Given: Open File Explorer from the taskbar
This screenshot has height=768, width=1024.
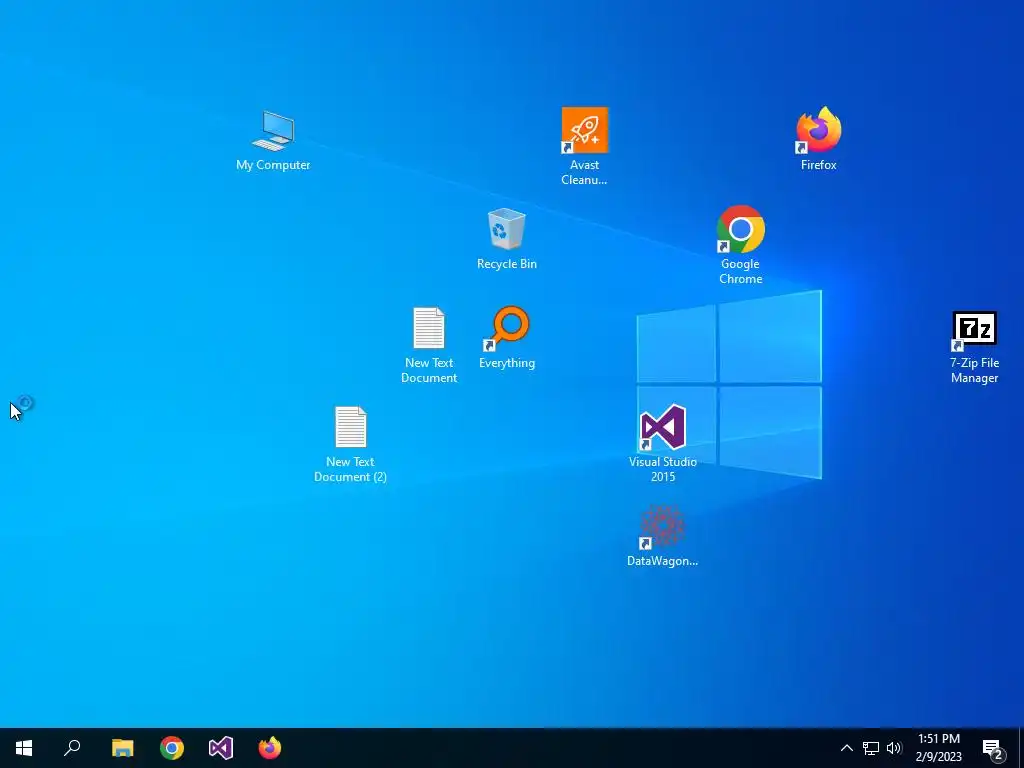Looking at the screenshot, I should point(122,748).
